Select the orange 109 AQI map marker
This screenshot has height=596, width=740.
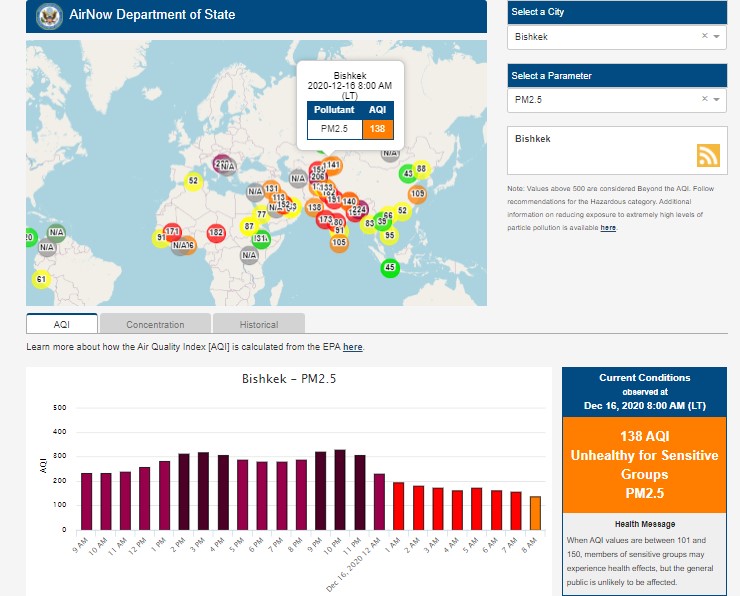point(417,193)
